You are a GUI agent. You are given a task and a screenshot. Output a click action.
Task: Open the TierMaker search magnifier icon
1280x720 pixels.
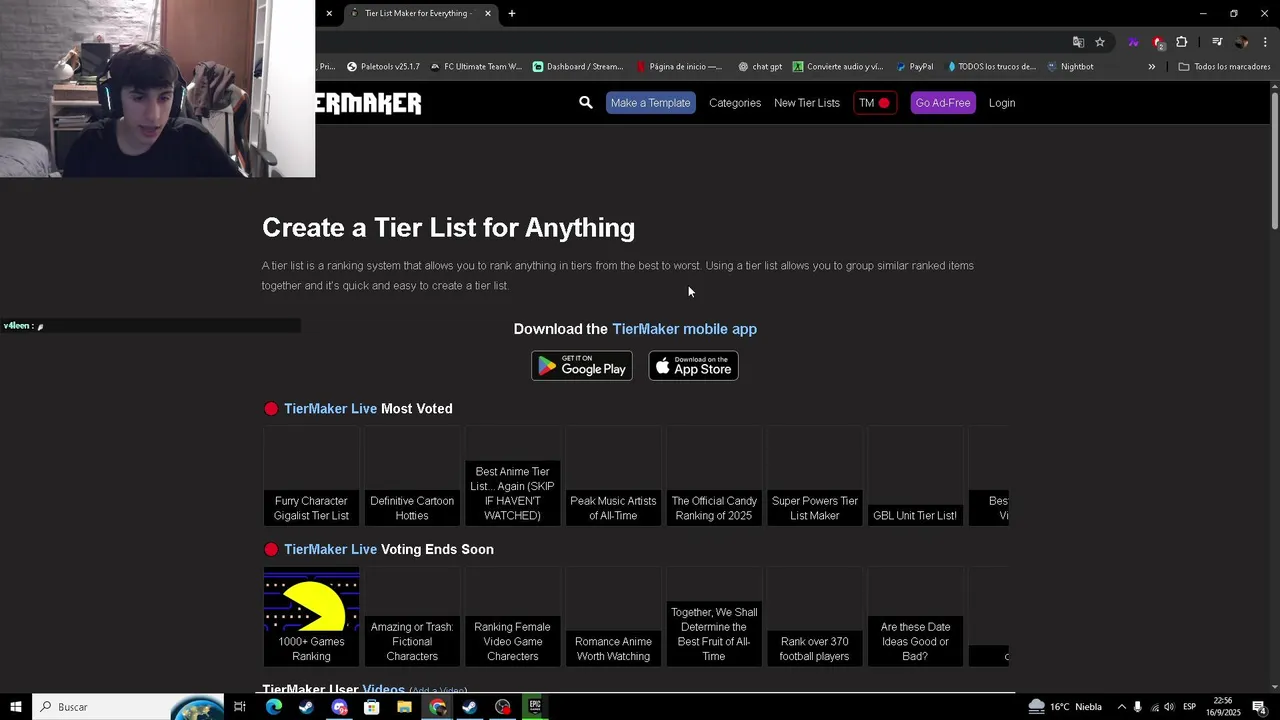tap(586, 103)
